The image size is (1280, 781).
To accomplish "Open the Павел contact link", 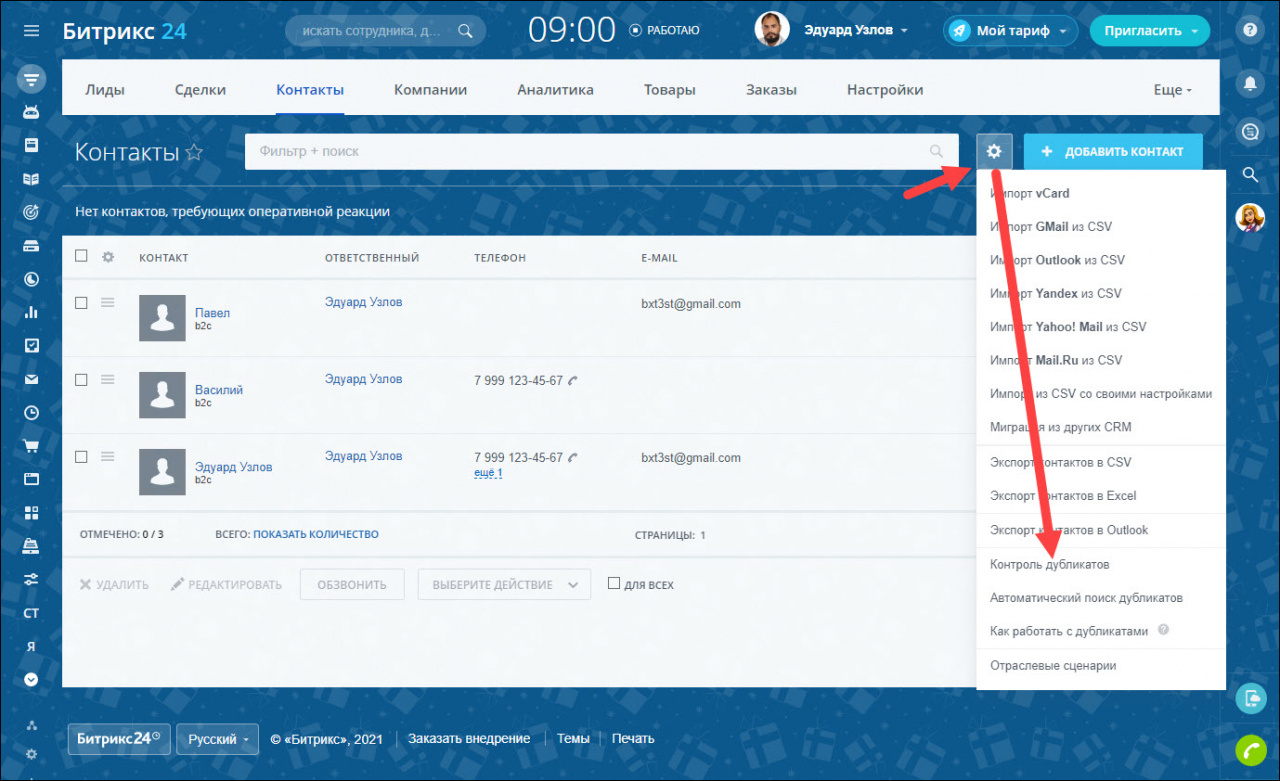I will [x=212, y=313].
